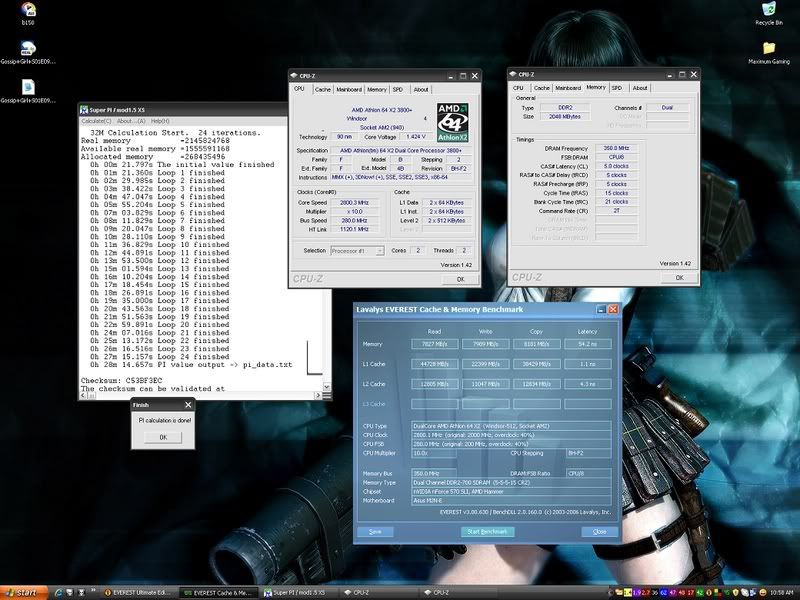Click the Windows Start button

click(22, 592)
